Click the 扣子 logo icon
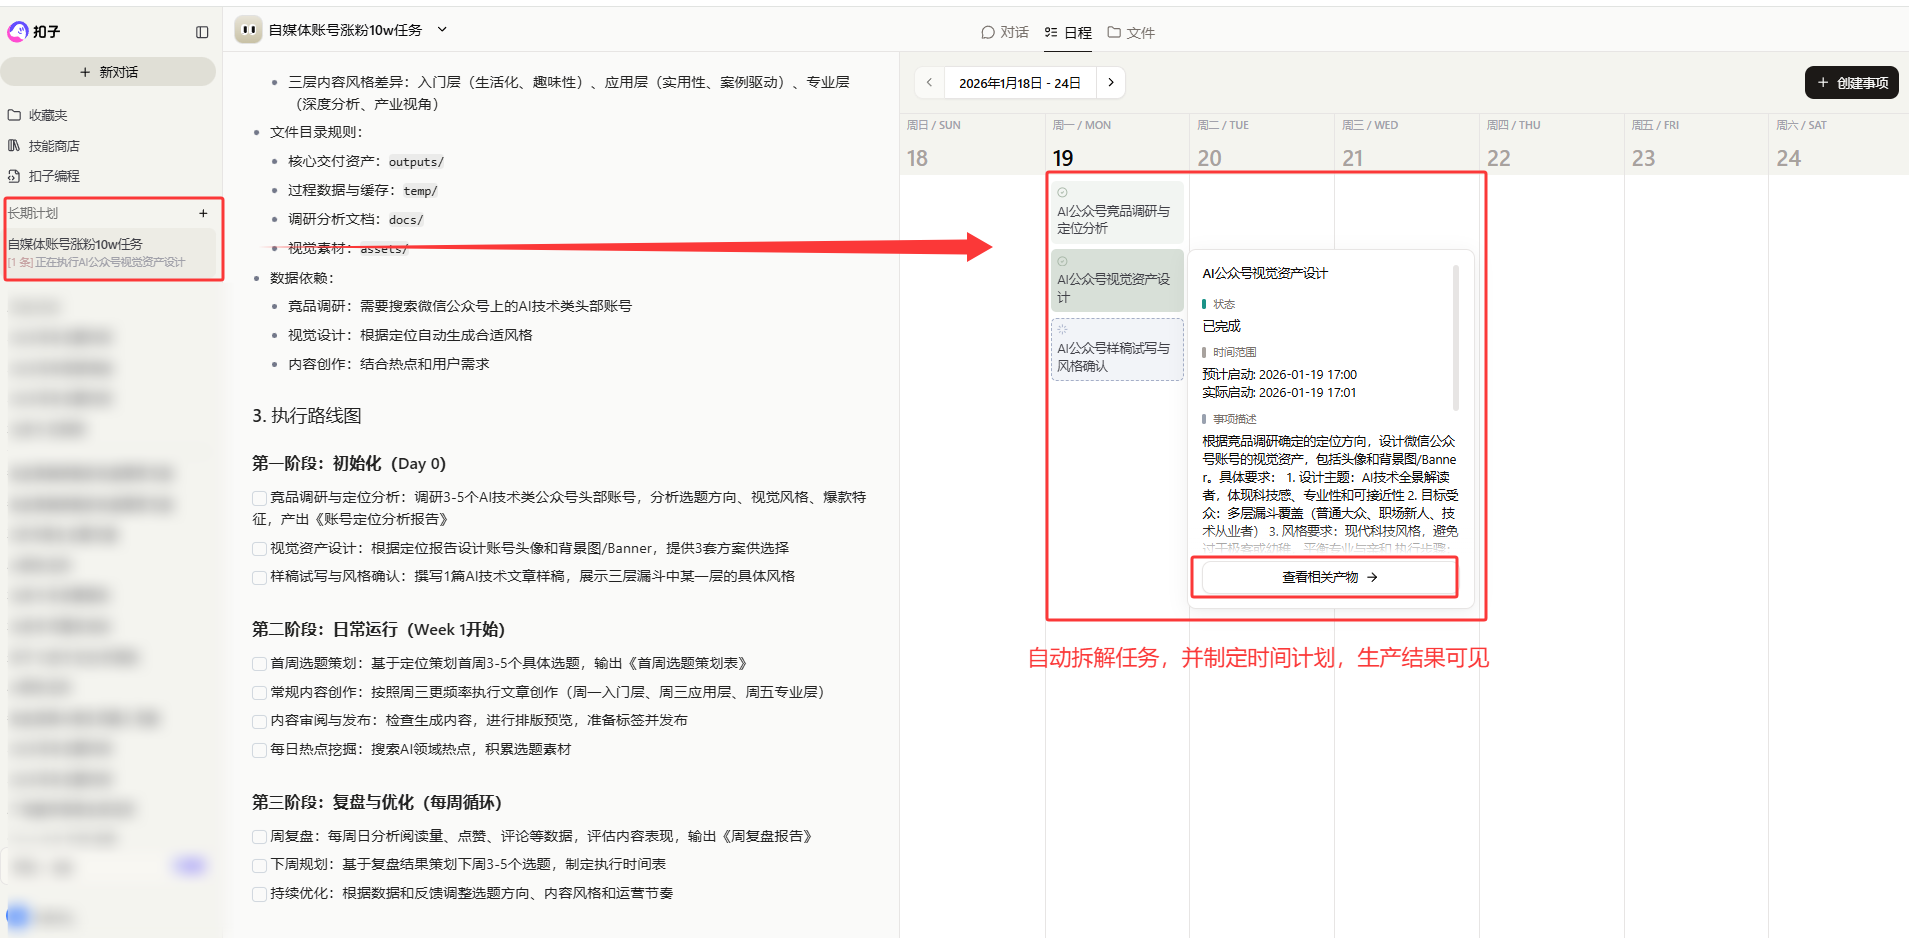 pyautogui.click(x=18, y=32)
